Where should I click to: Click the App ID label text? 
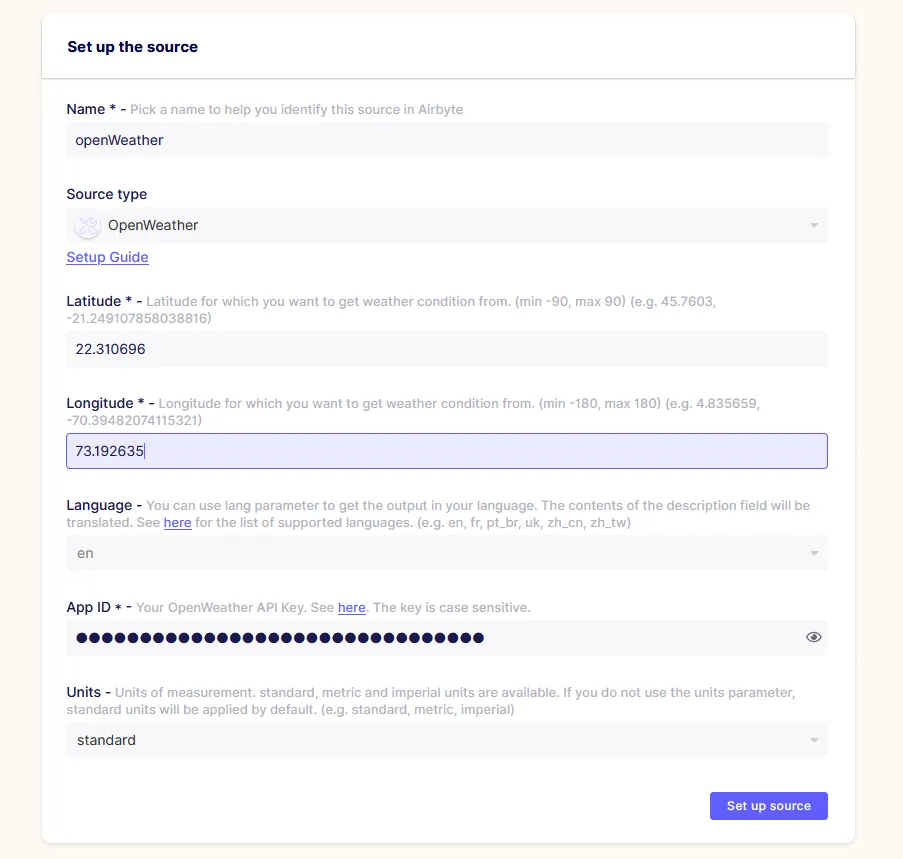click(x=88, y=608)
